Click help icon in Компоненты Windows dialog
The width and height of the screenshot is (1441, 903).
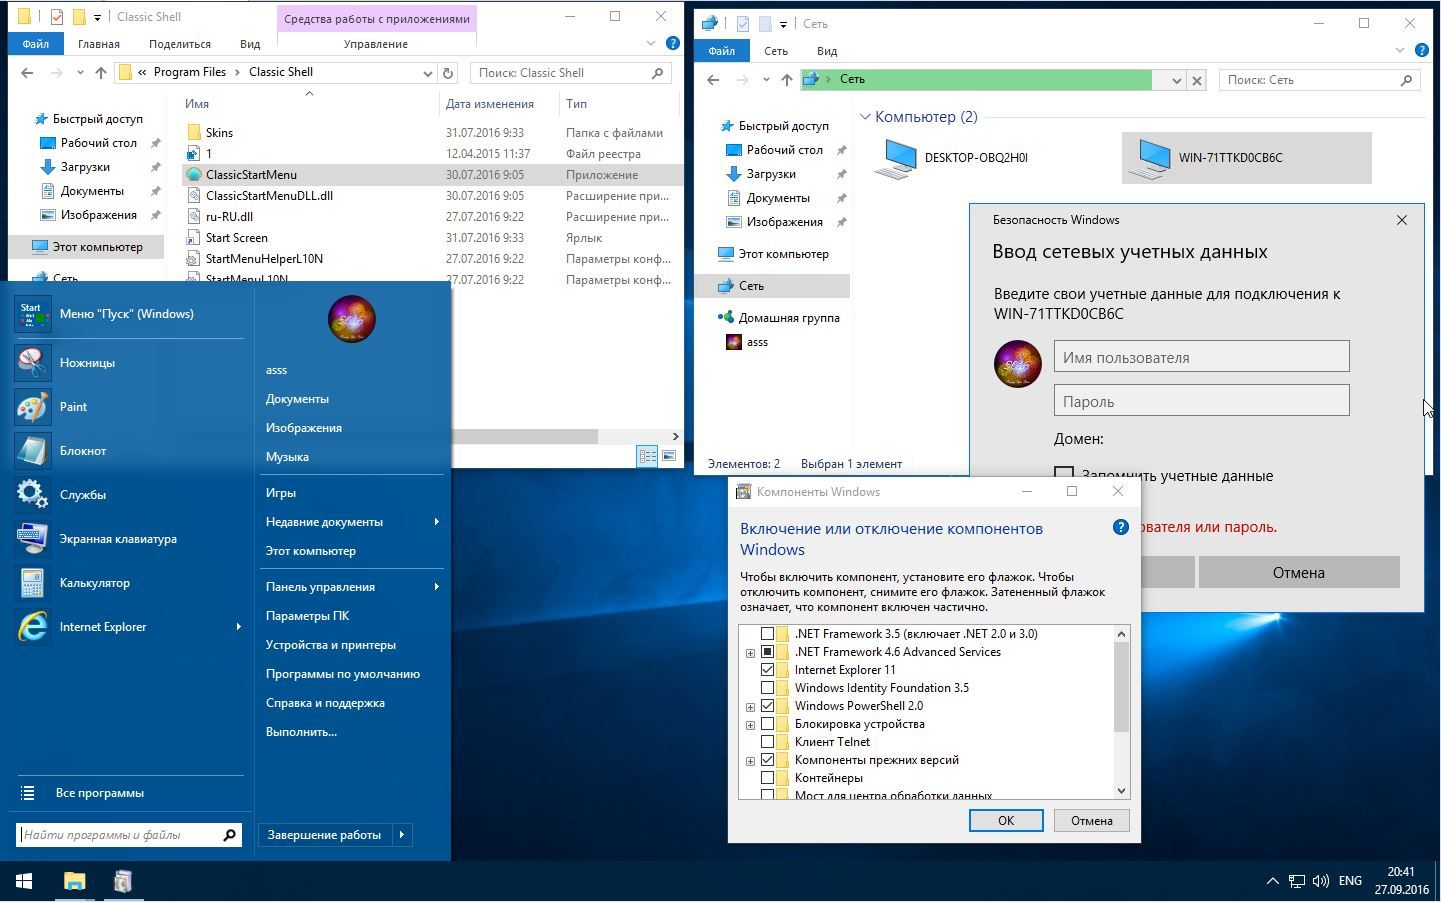[x=1120, y=527]
